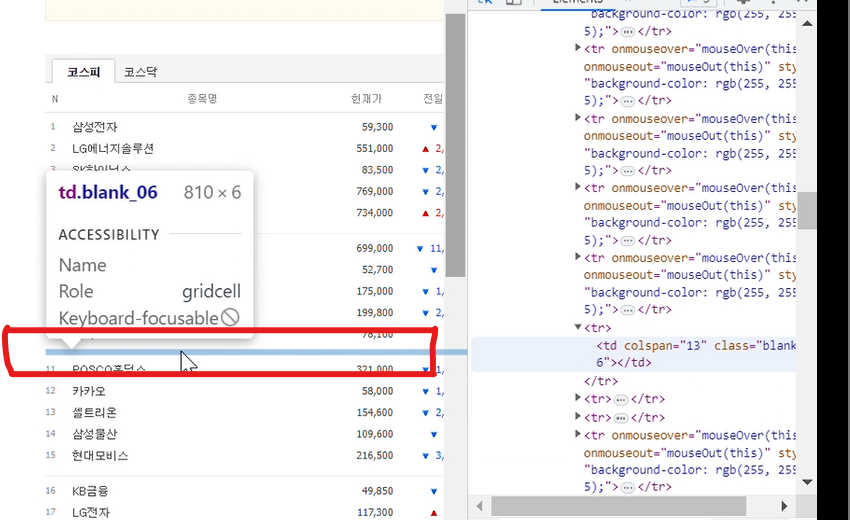Select the price 109,600 cell
850x520 pixels.
pyautogui.click(x=375, y=434)
